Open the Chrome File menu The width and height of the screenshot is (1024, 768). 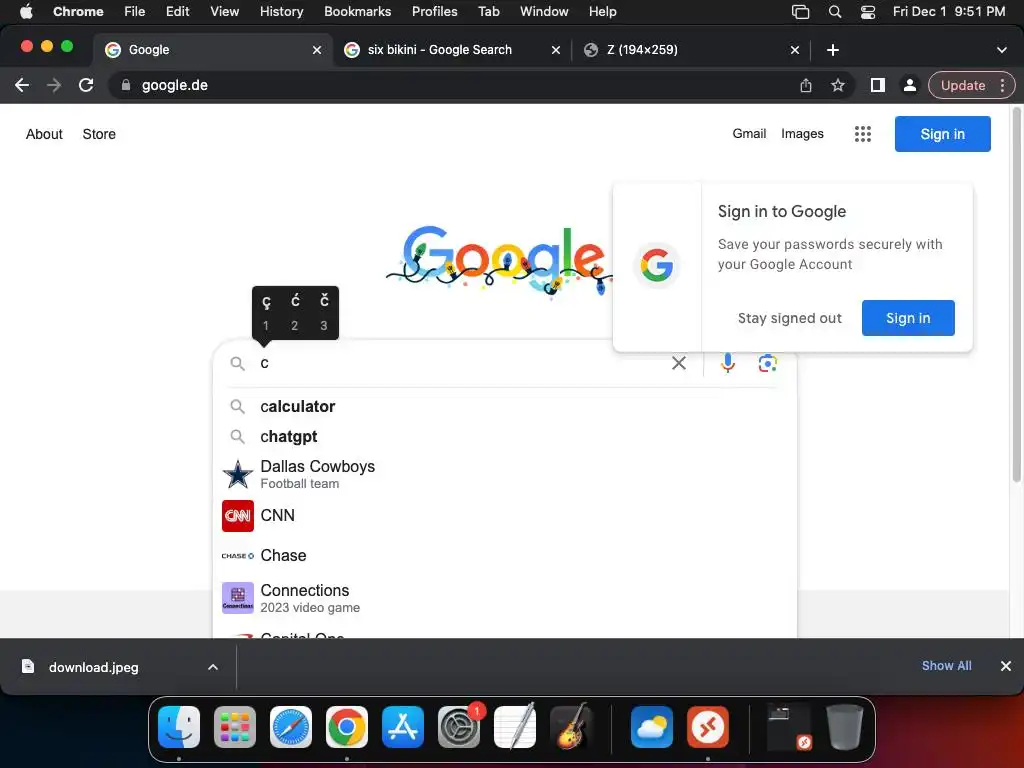pyautogui.click(x=135, y=12)
